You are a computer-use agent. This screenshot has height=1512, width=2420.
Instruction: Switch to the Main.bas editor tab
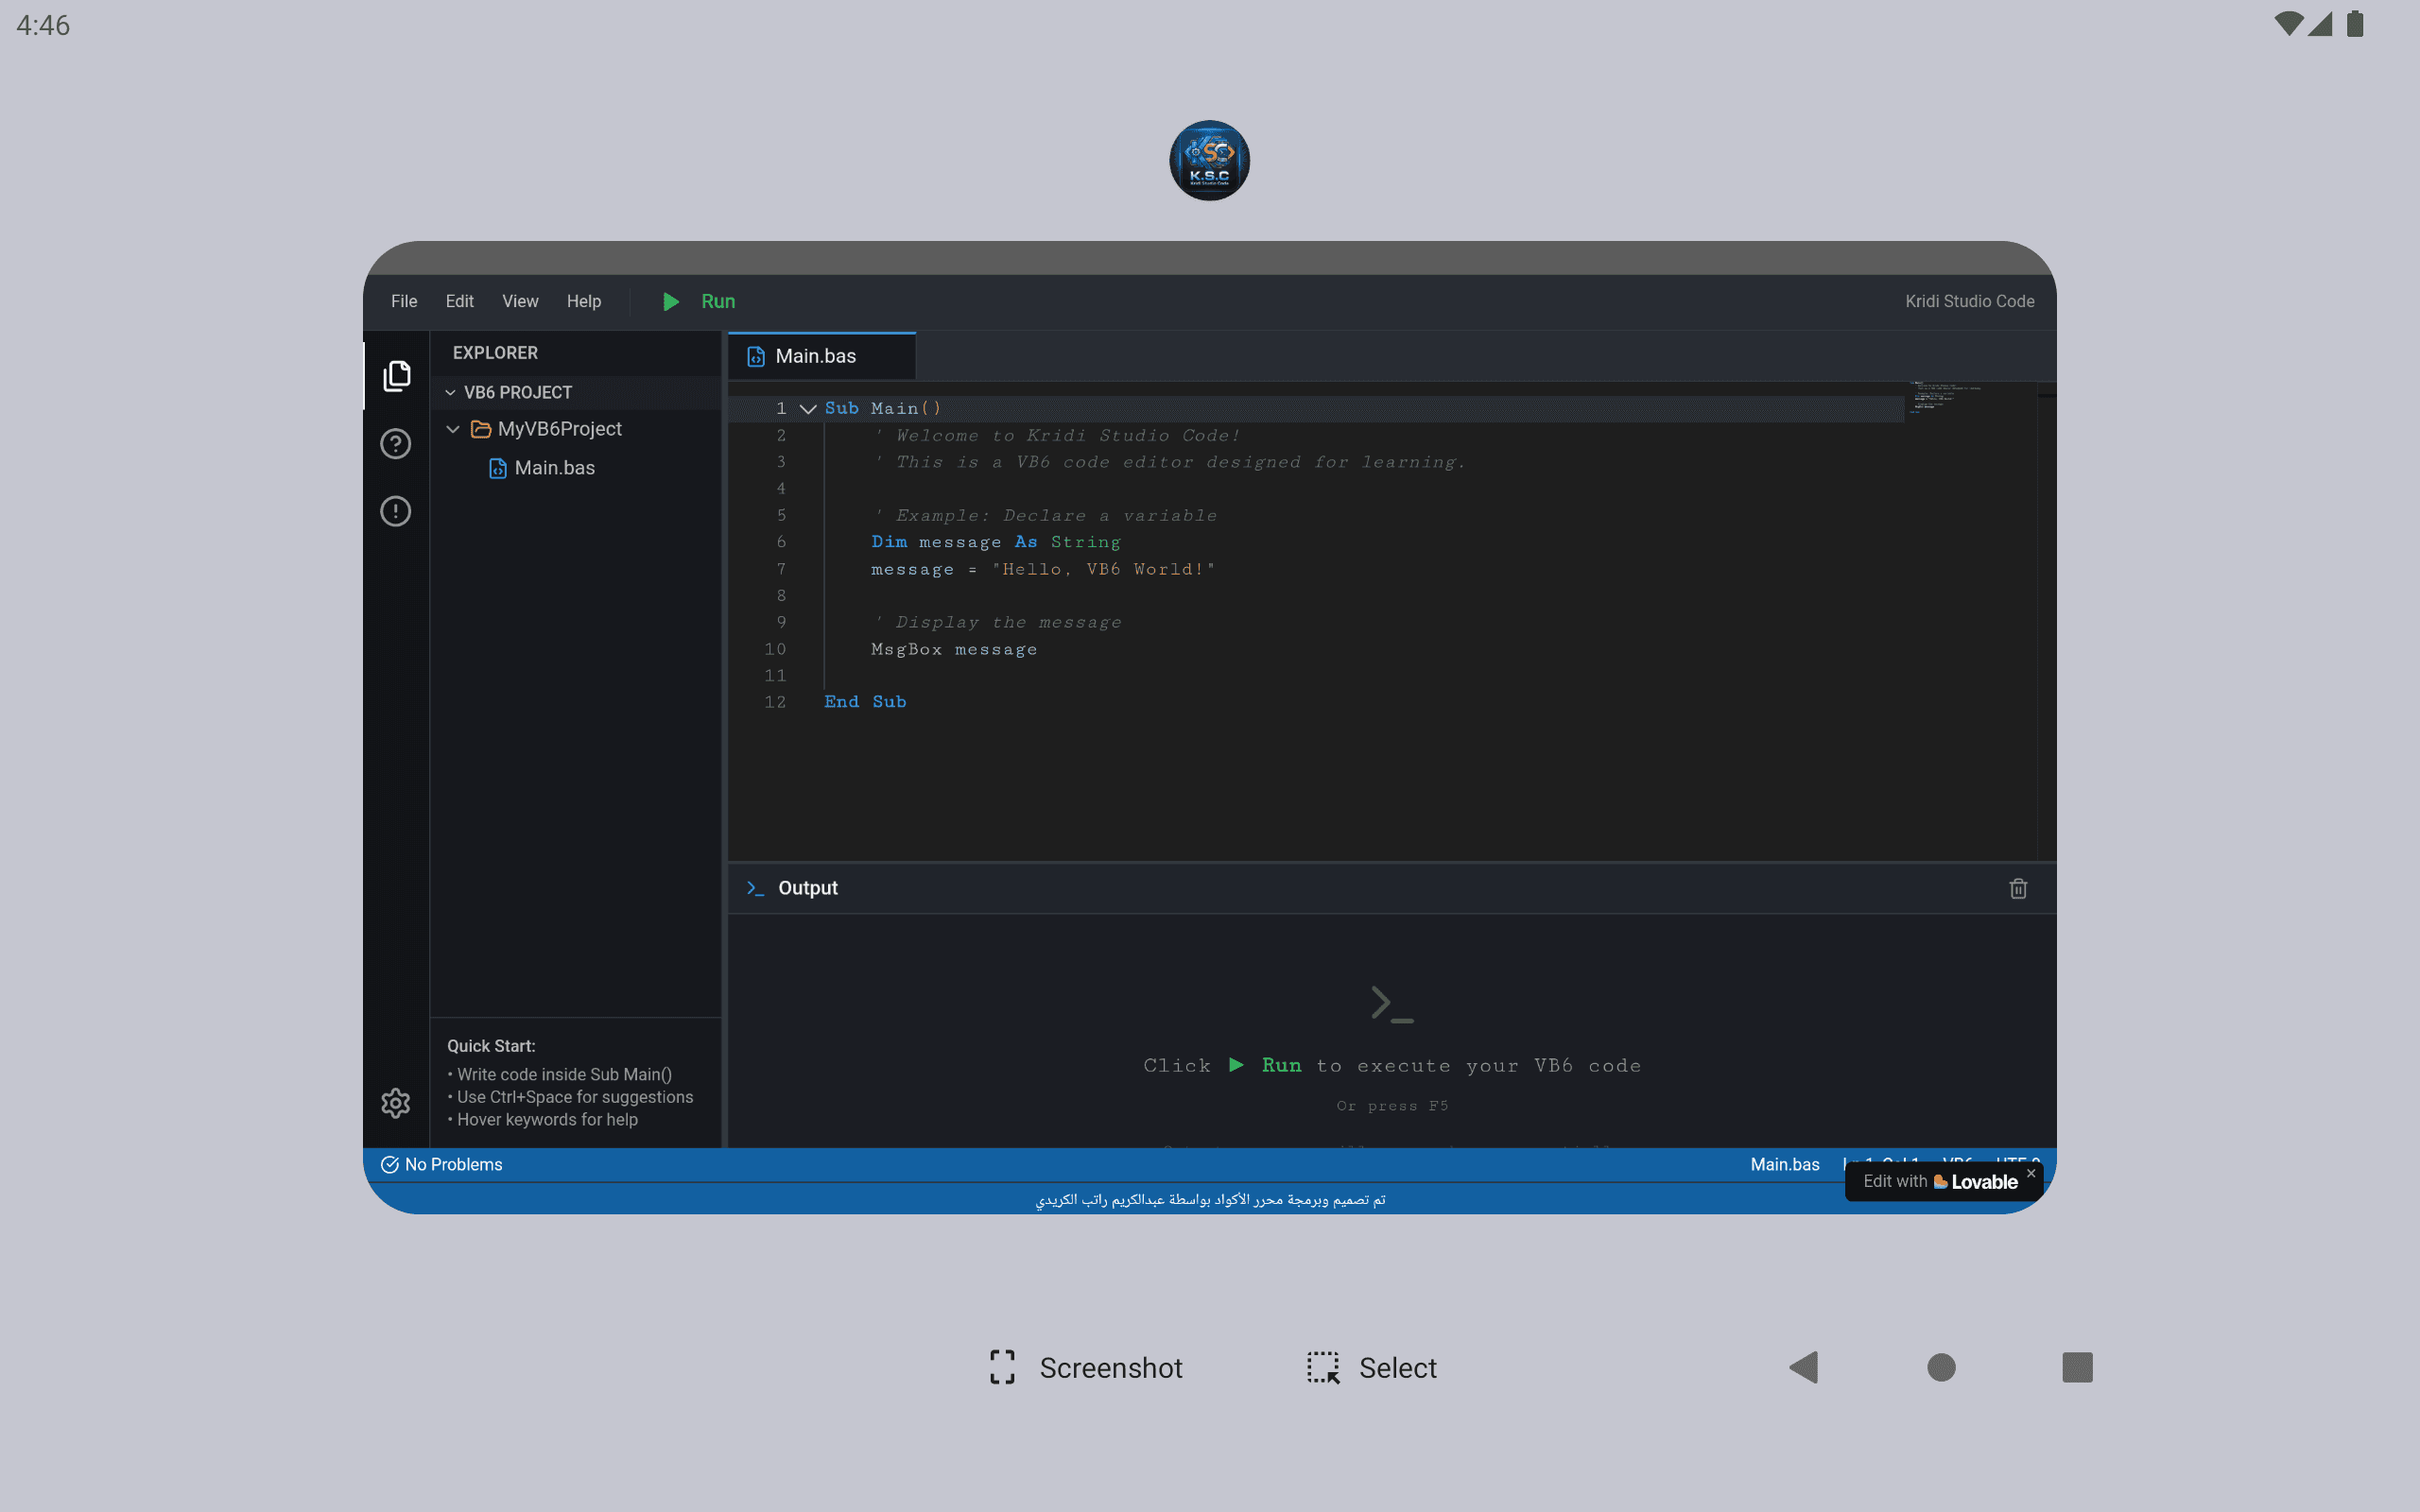click(x=815, y=356)
